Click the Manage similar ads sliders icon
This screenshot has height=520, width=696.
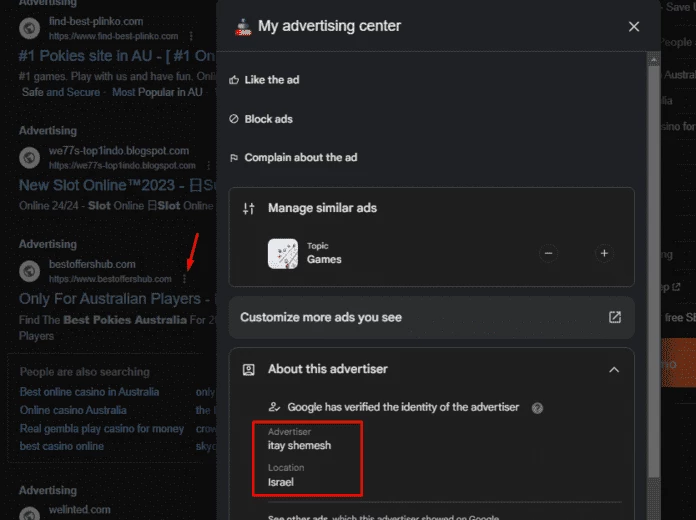(x=249, y=208)
